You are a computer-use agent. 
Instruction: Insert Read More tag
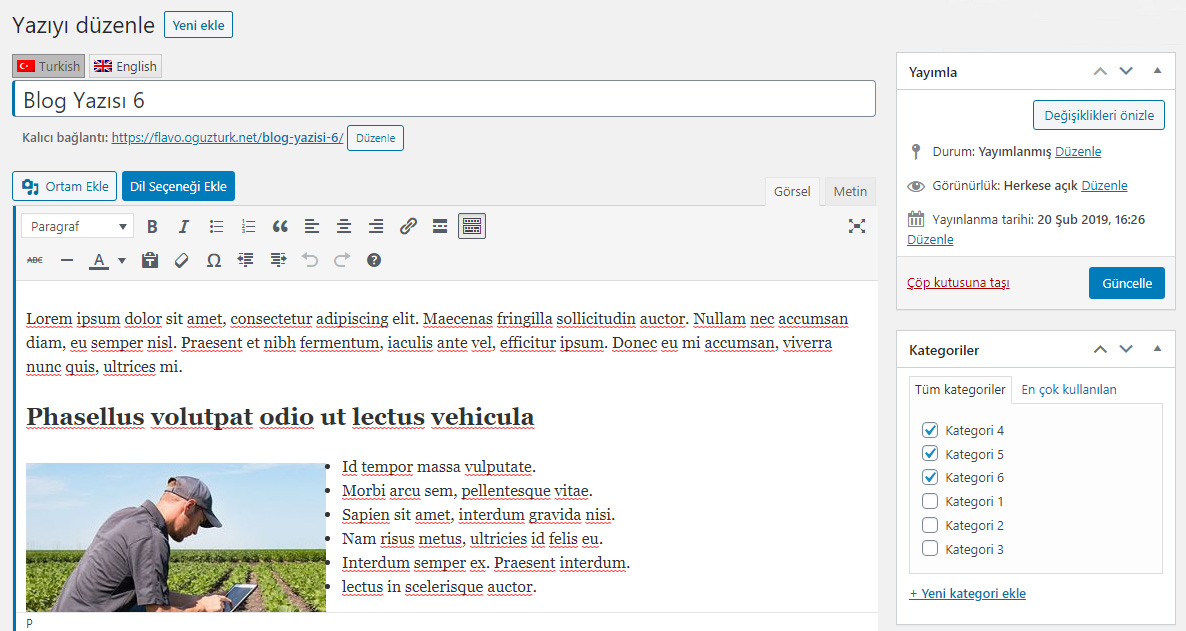(x=439, y=226)
